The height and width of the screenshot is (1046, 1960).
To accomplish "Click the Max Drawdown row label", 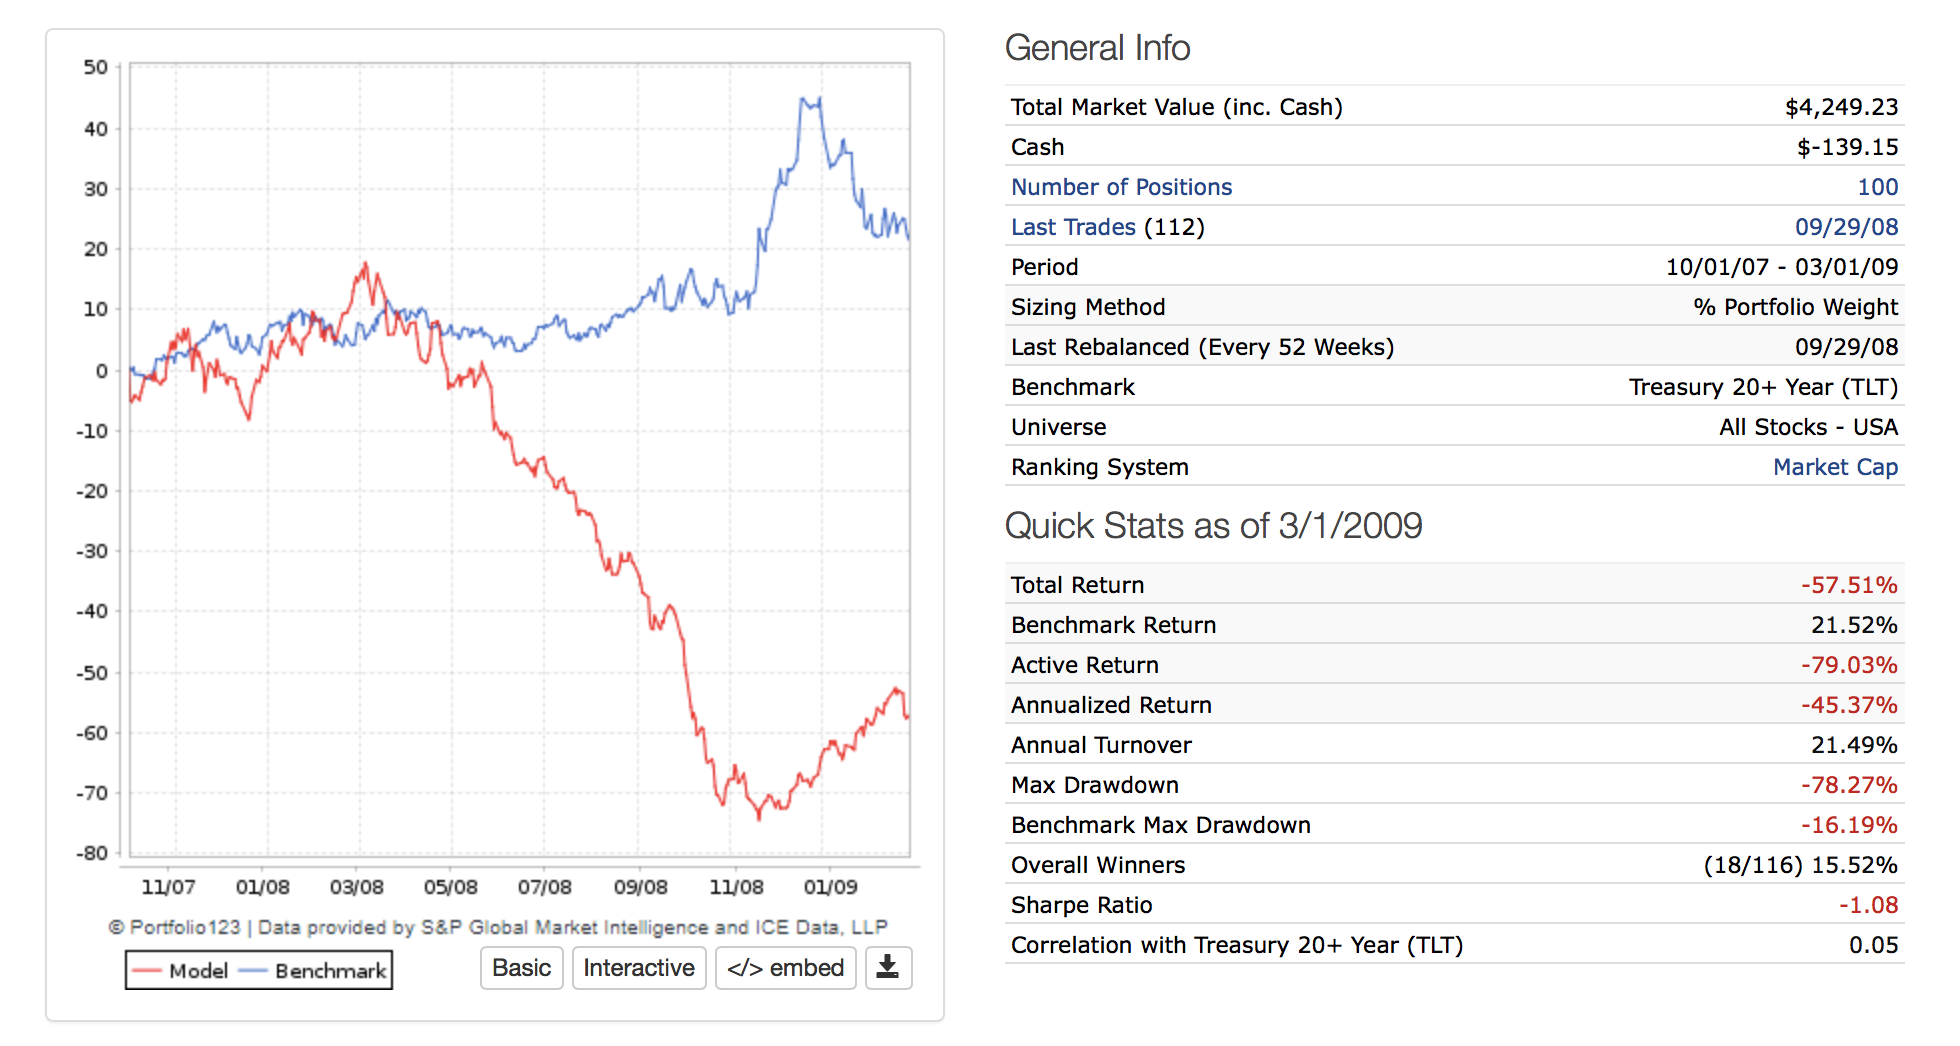I will pyautogui.click(x=1094, y=785).
